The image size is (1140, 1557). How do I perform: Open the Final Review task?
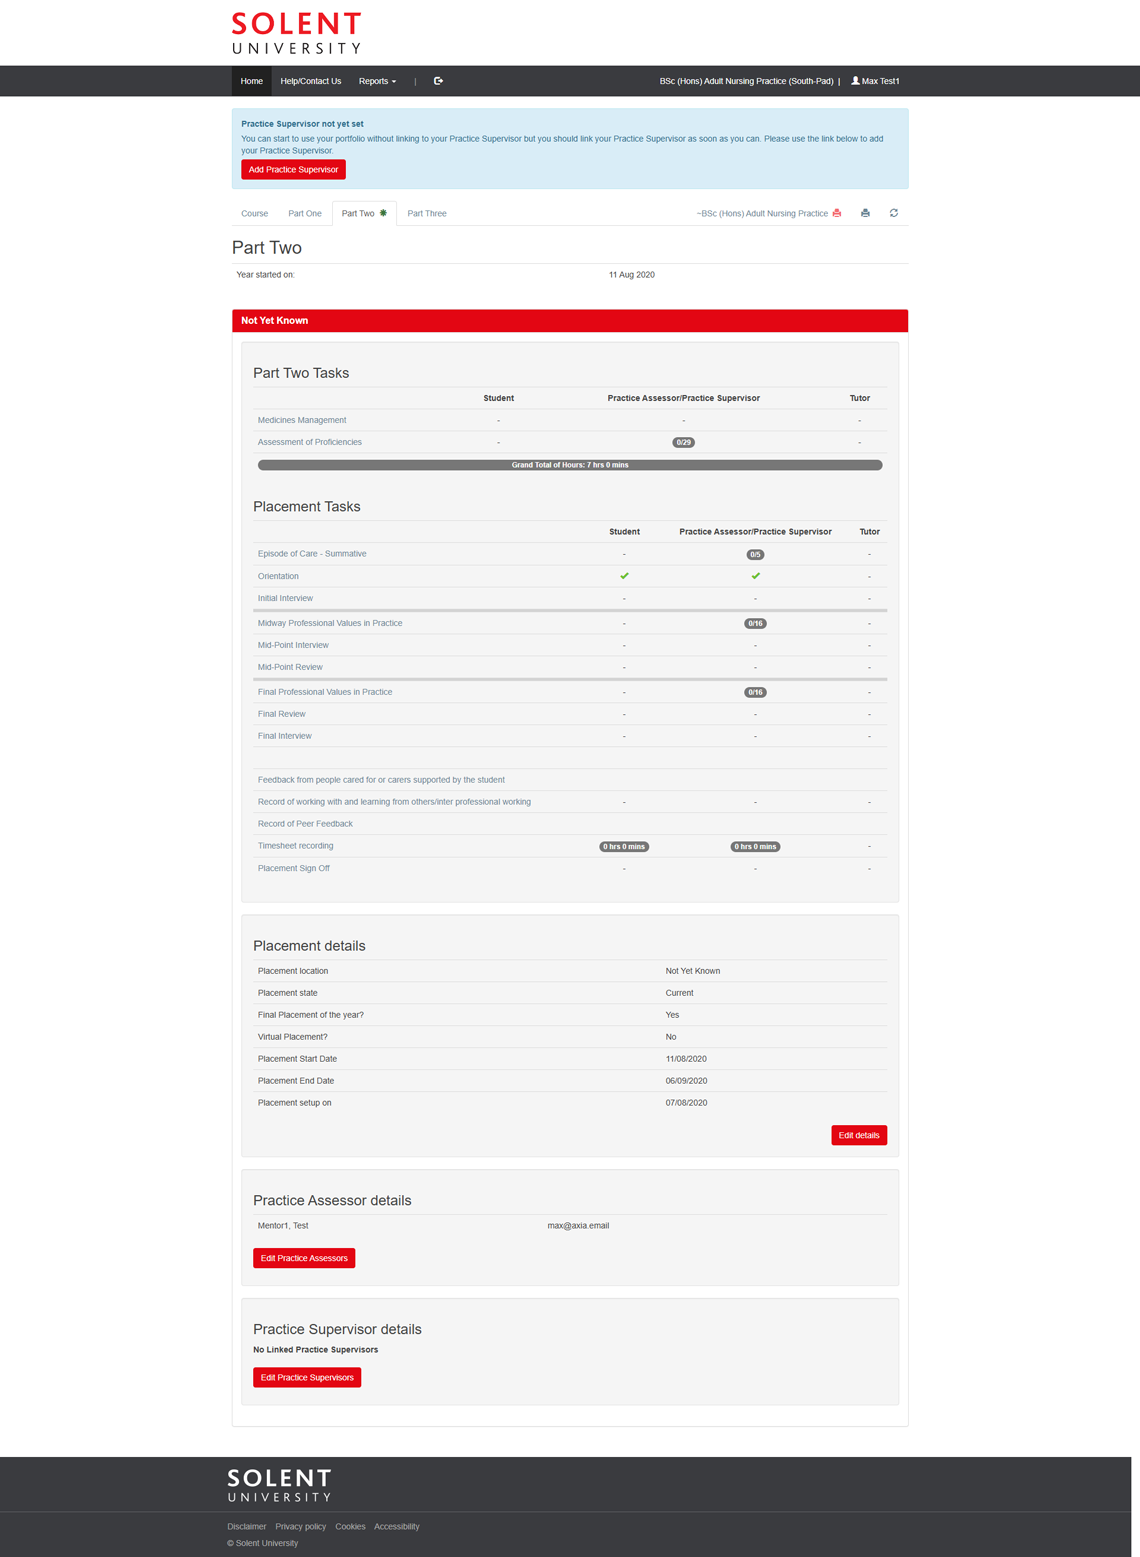[282, 714]
